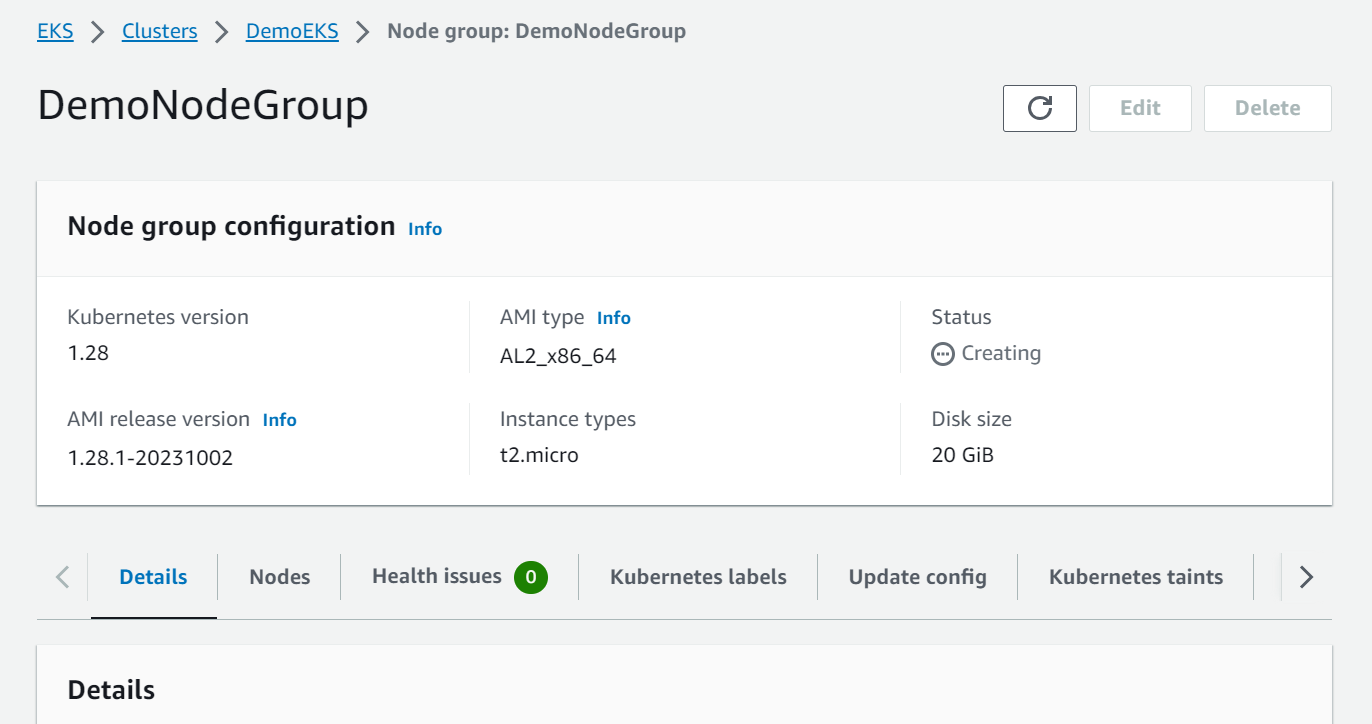Switch to the Kubernetes labels tab
Image resolution: width=1372 pixels, height=724 pixels.
(x=698, y=577)
